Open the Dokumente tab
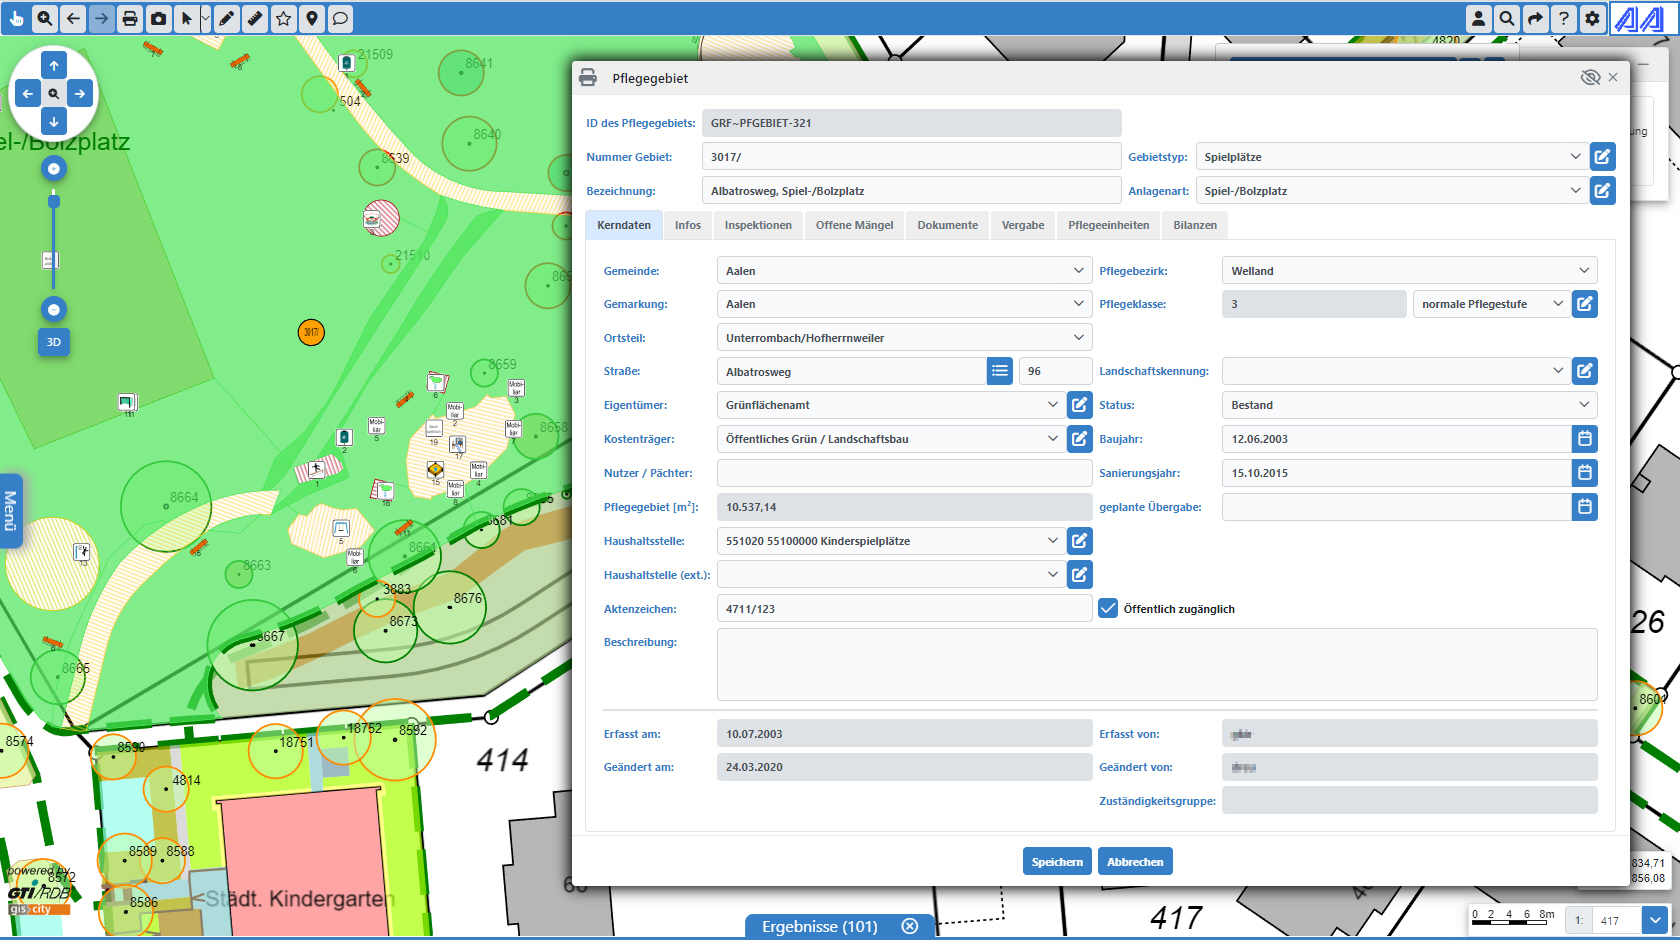 point(946,225)
